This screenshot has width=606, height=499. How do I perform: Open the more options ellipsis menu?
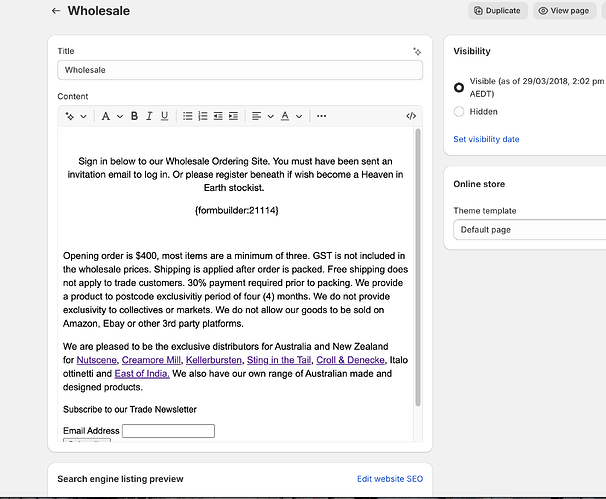point(321,116)
